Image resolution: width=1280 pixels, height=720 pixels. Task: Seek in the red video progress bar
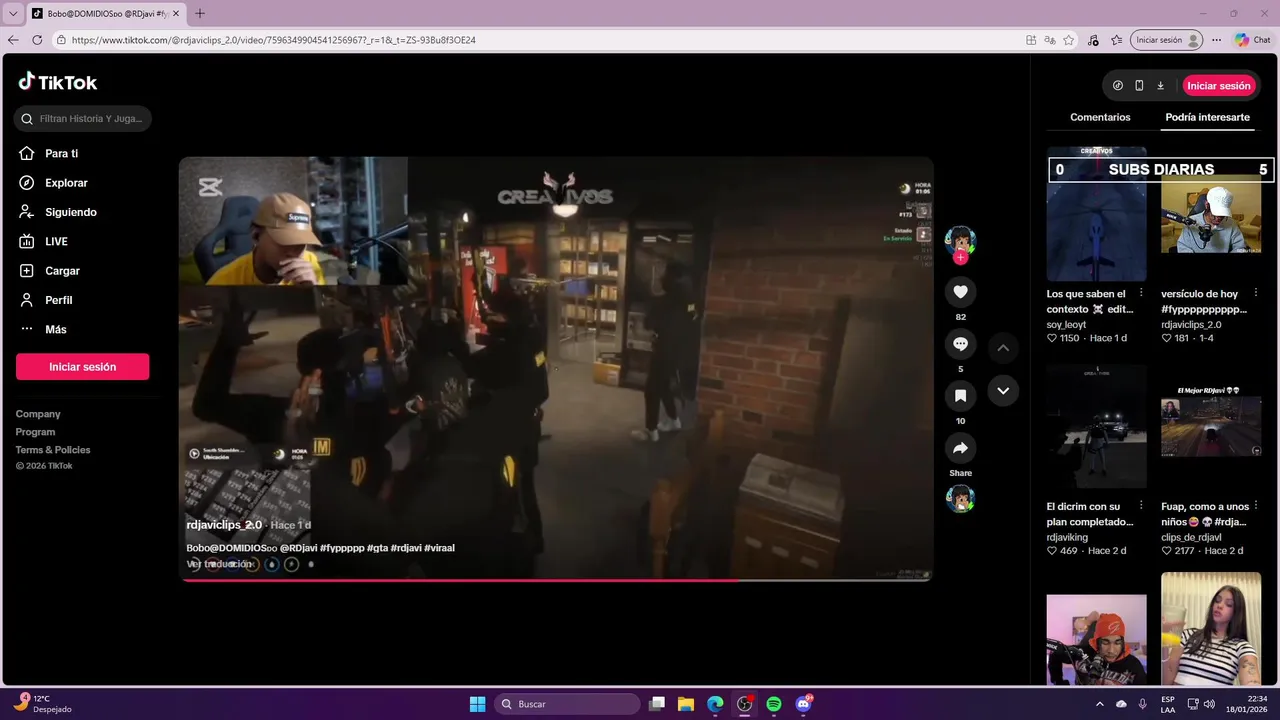(x=556, y=579)
